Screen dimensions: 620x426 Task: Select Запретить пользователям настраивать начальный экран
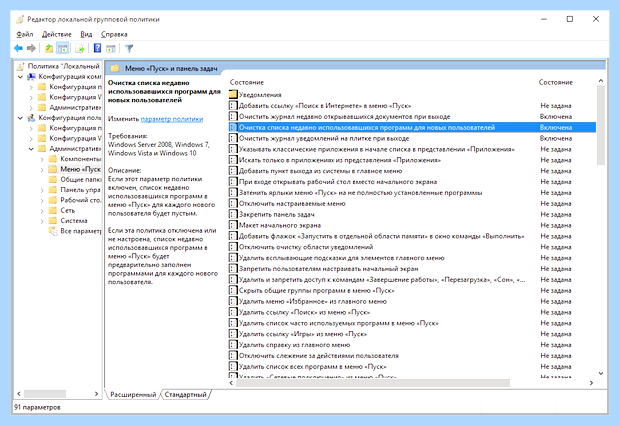[329, 269]
